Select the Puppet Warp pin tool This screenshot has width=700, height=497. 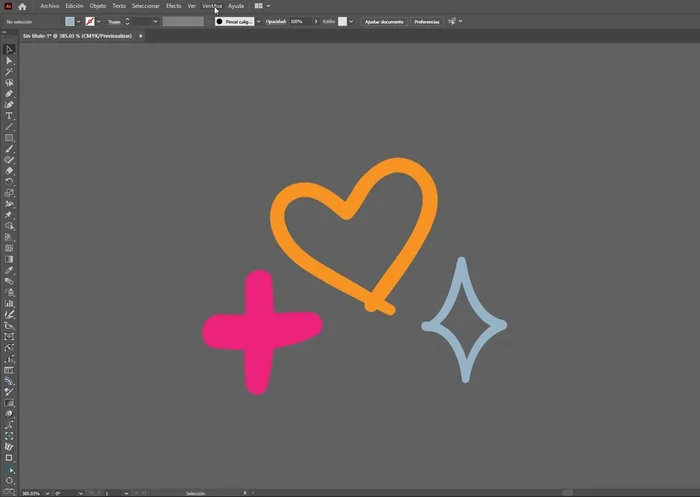[9, 215]
